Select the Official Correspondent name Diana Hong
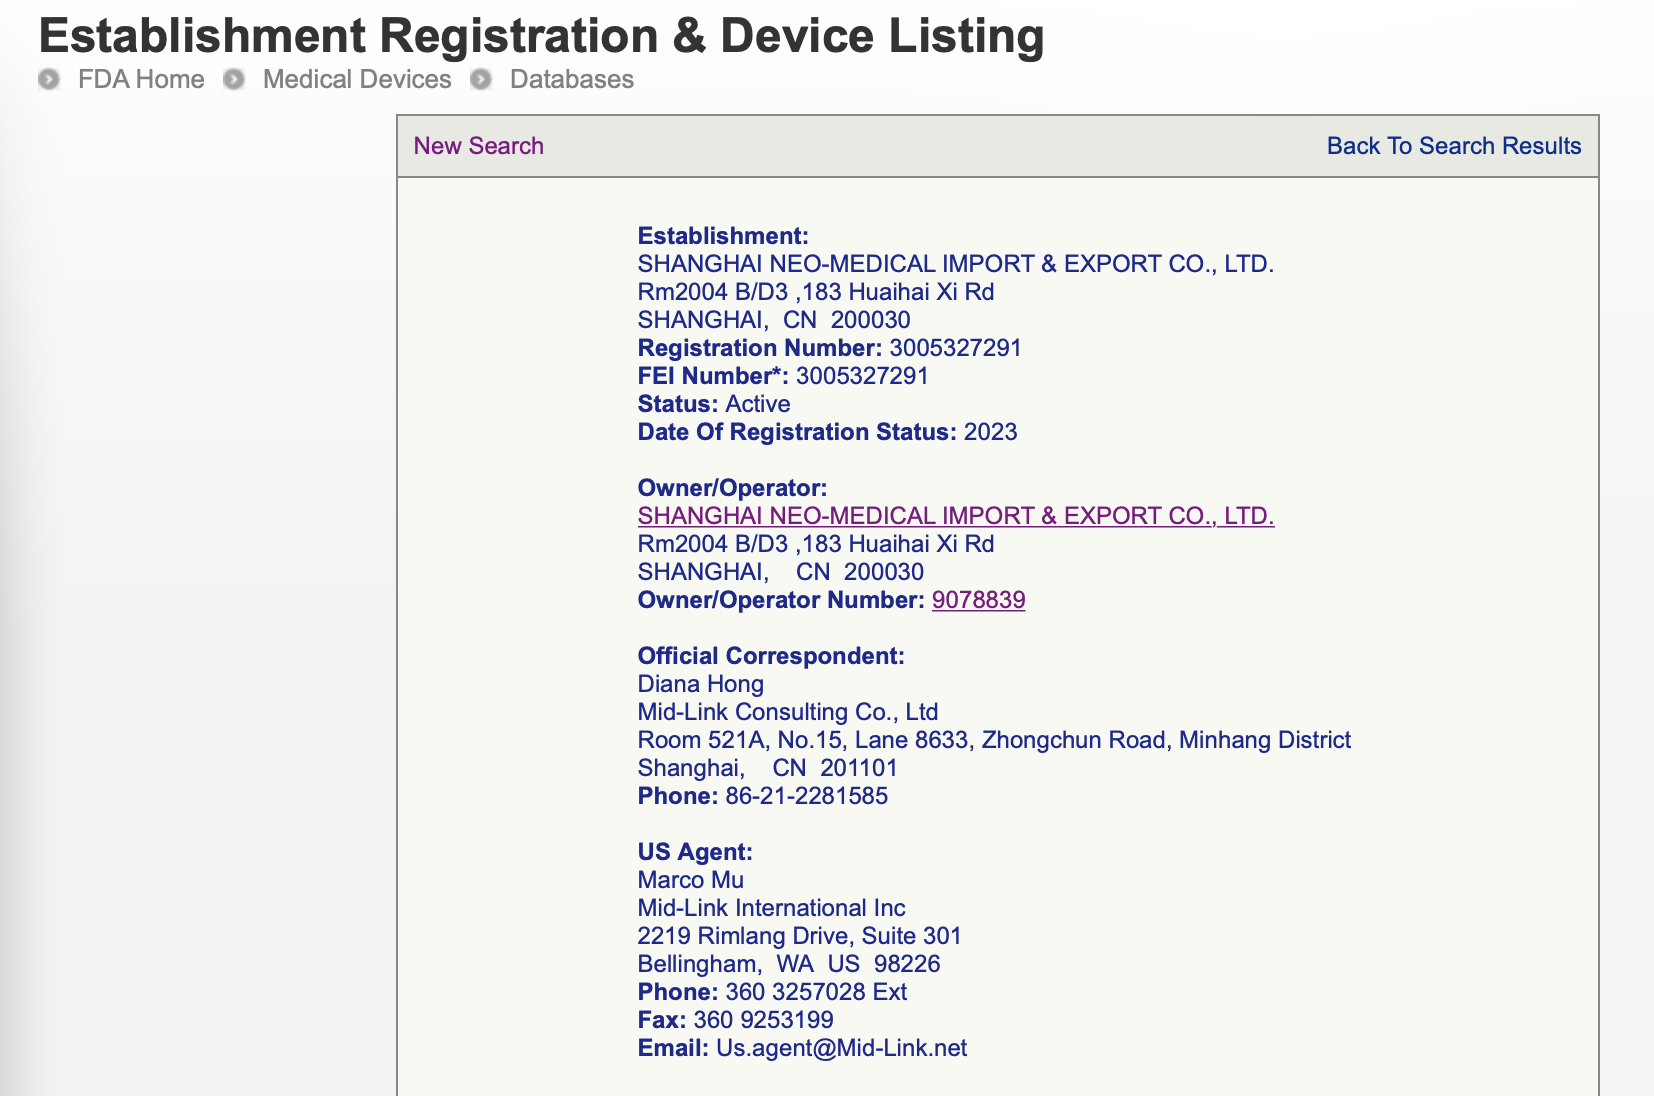1654x1096 pixels. point(700,684)
